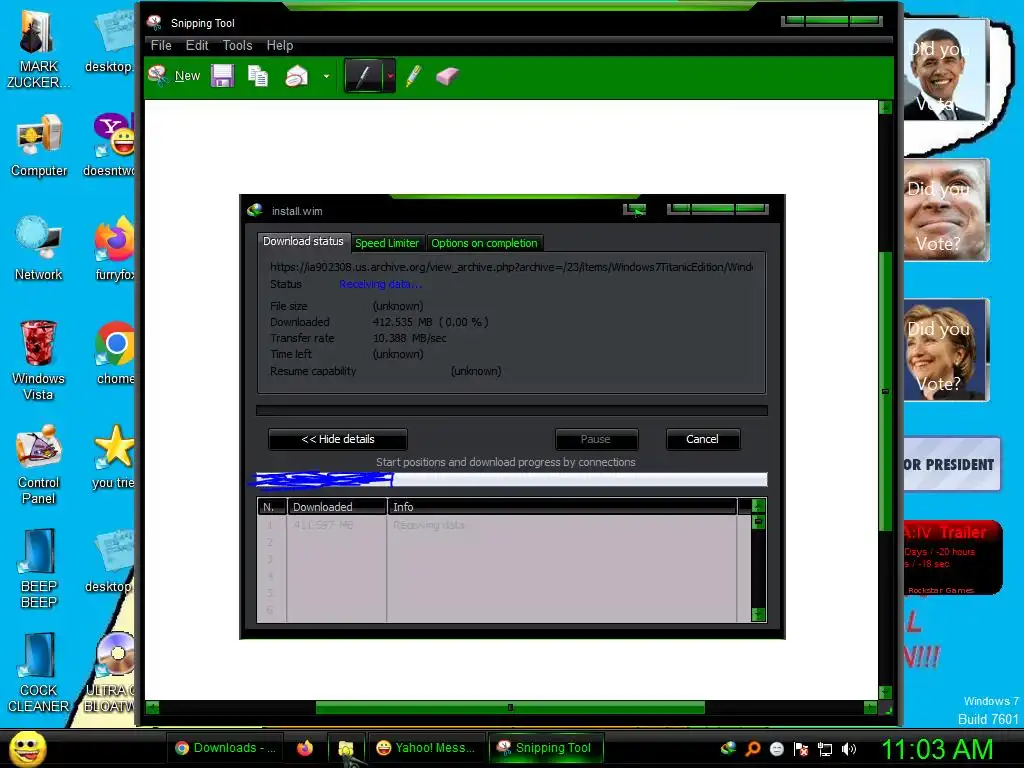Open the Network desktop icon

pyautogui.click(x=39, y=248)
